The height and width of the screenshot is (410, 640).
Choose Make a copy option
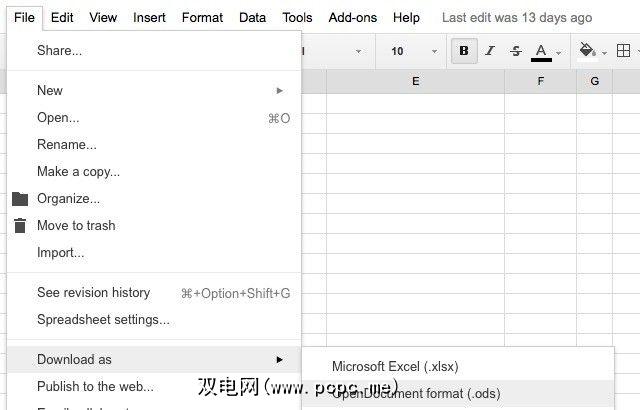(x=78, y=172)
